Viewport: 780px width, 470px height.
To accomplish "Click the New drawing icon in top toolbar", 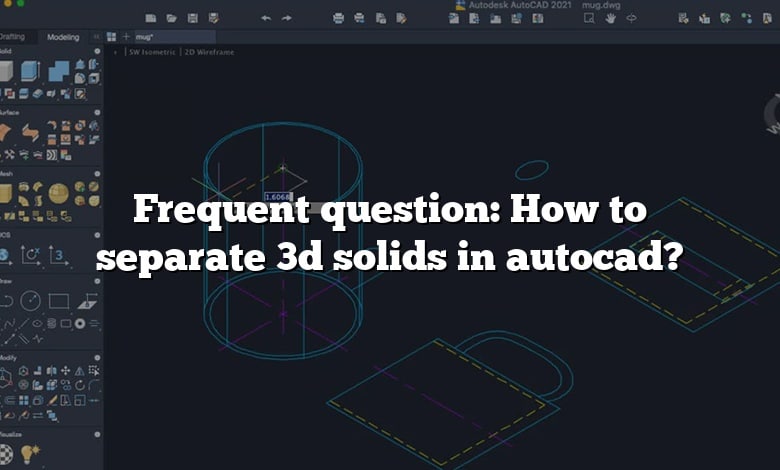I will coord(151,18).
